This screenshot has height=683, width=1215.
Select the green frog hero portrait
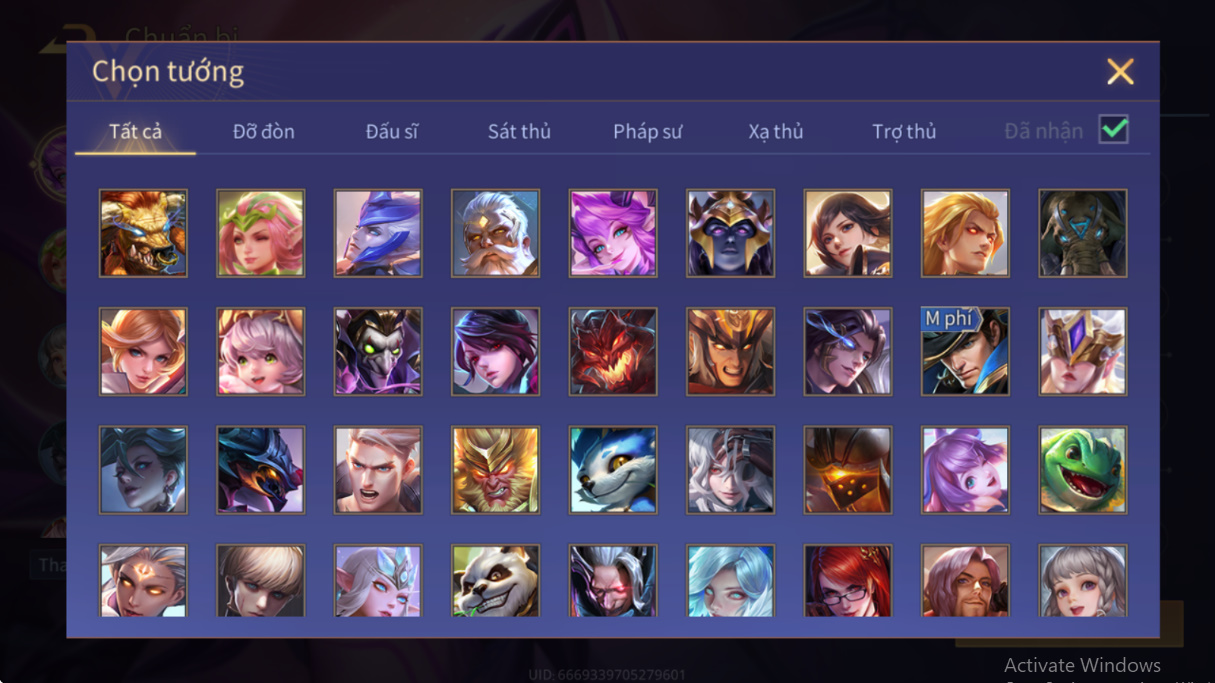click(1083, 470)
